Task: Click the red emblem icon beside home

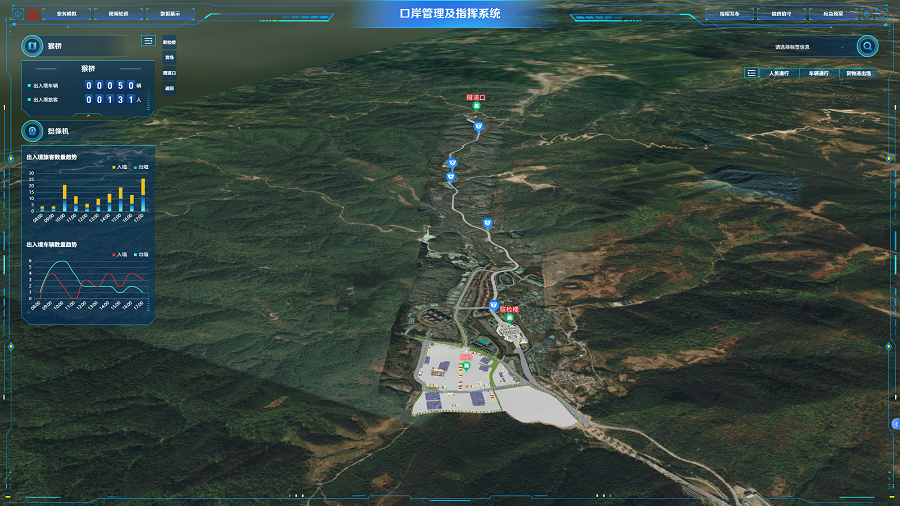Action: [x=34, y=14]
